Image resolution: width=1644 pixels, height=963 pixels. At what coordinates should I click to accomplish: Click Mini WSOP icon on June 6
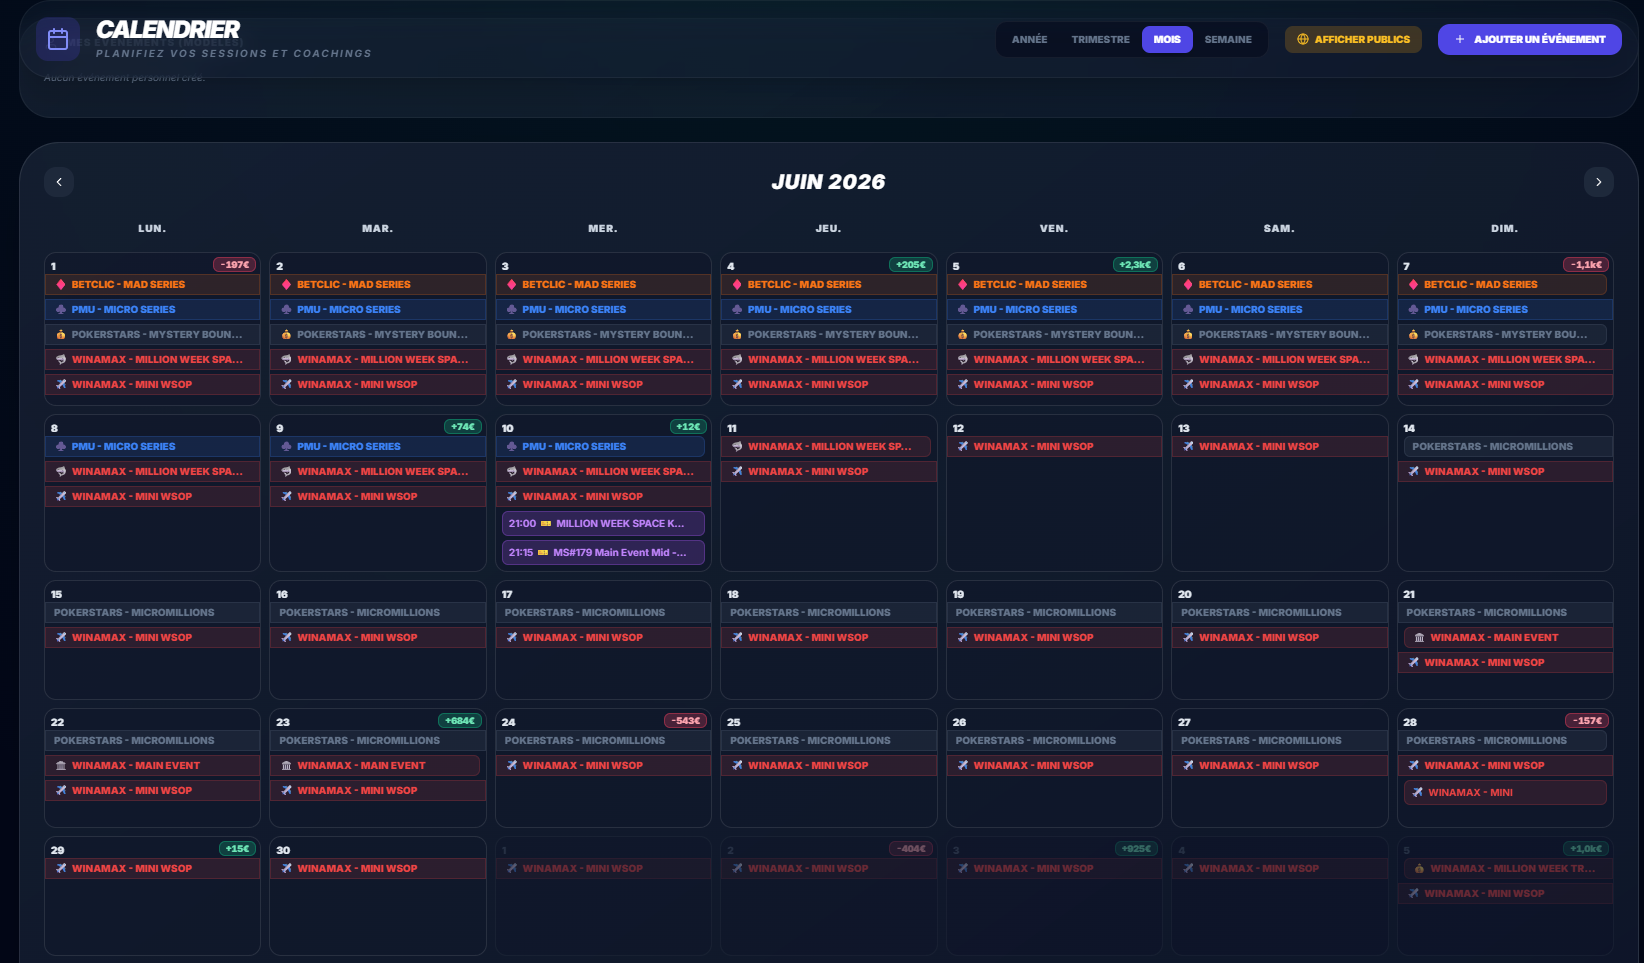(x=1189, y=385)
